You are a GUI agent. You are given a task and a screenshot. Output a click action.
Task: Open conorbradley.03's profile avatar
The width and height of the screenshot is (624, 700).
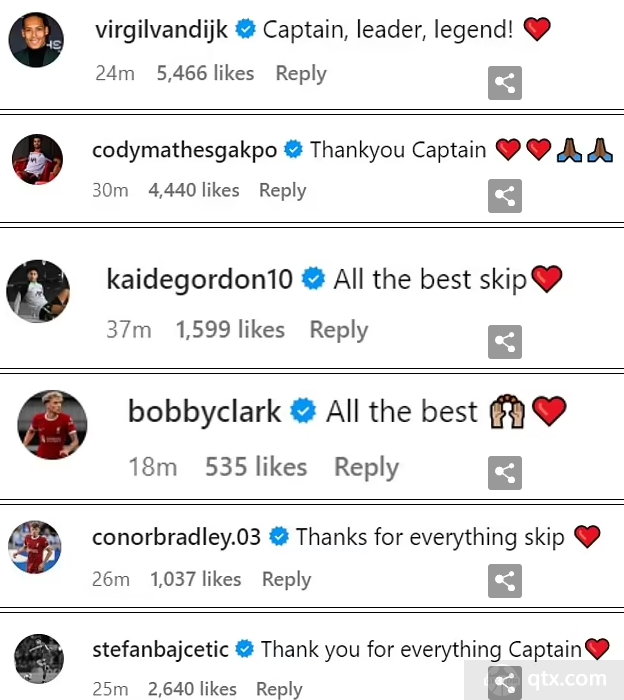pyautogui.click(x=34, y=547)
